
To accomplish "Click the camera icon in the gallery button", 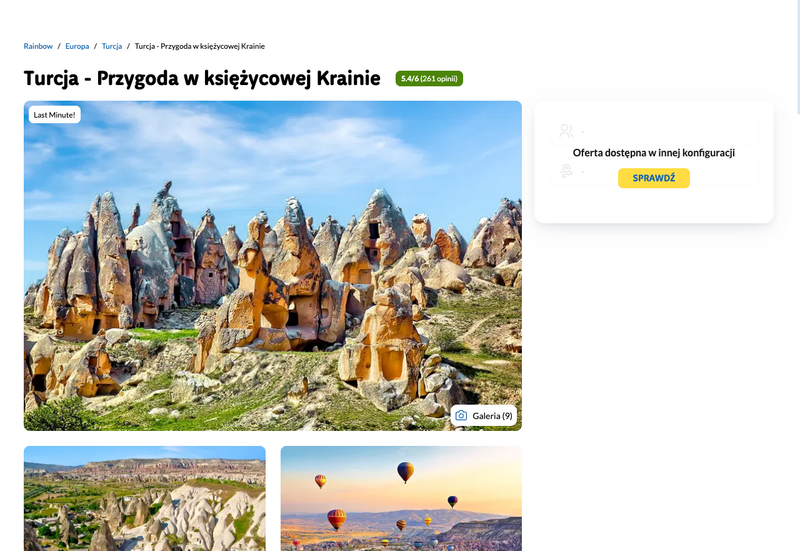I will click(461, 415).
